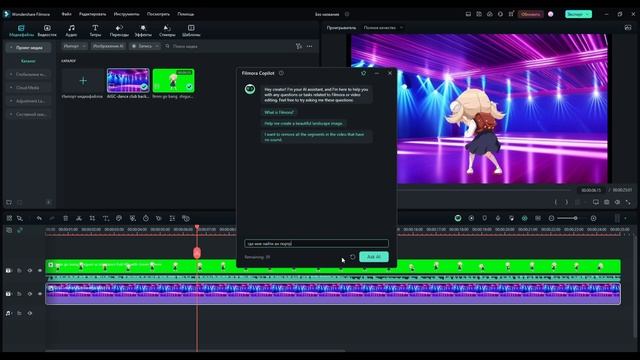Screen dimensions: 640x360
Task: Open the Инструменты (Tools) menu
Action: tap(127, 14)
